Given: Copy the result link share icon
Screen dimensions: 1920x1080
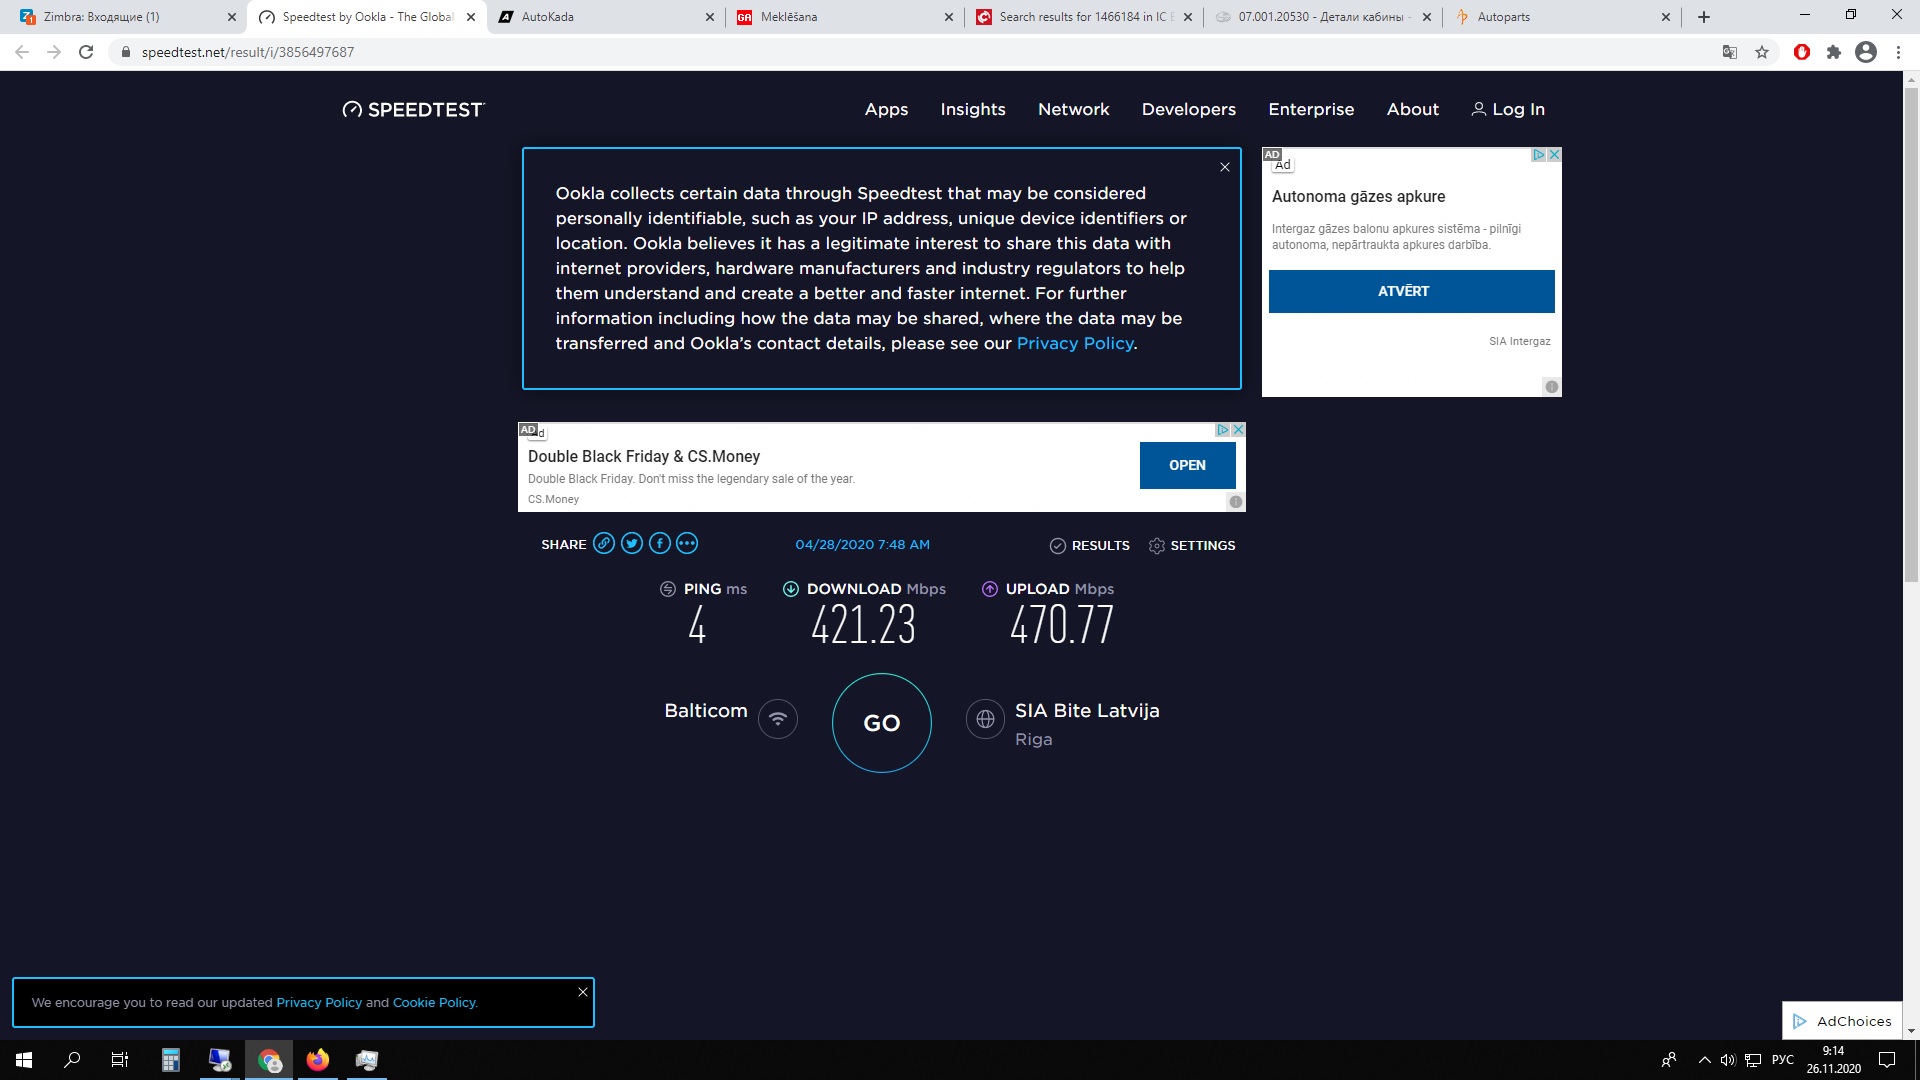Looking at the screenshot, I should pyautogui.click(x=603, y=544).
